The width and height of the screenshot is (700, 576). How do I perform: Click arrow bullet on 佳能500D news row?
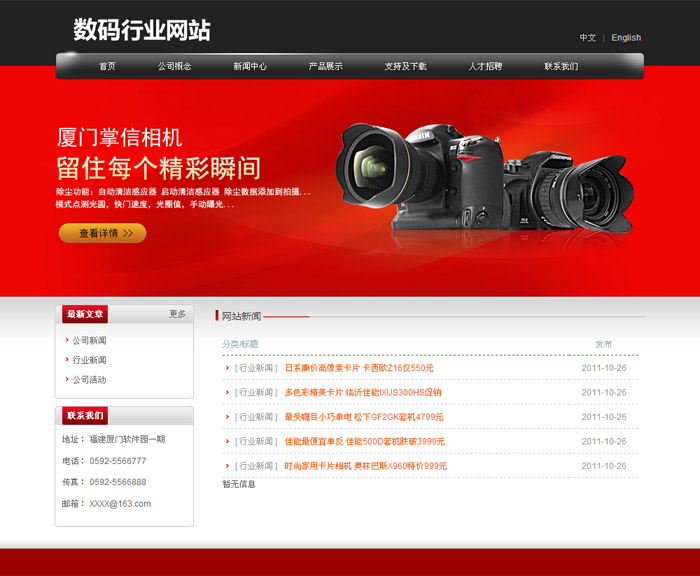pyautogui.click(x=227, y=441)
